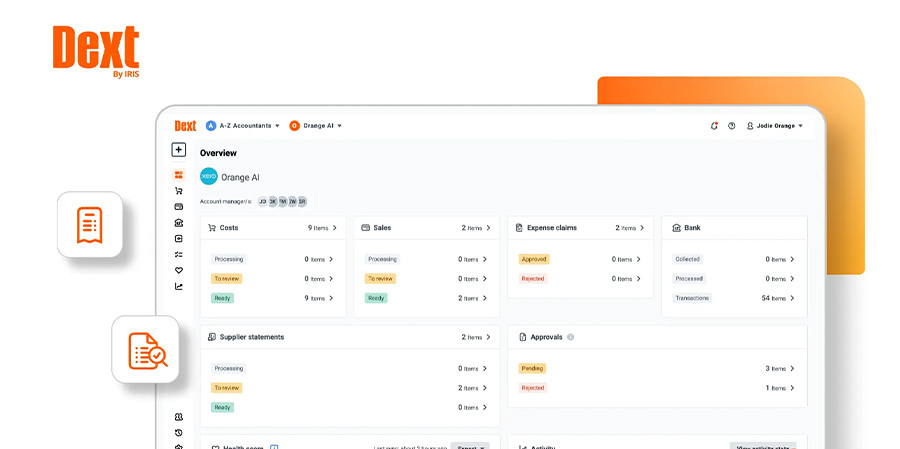Open the A-Z Accountants dropdown
Image resolution: width=900 pixels, height=449 pixels.
coord(243,126)
